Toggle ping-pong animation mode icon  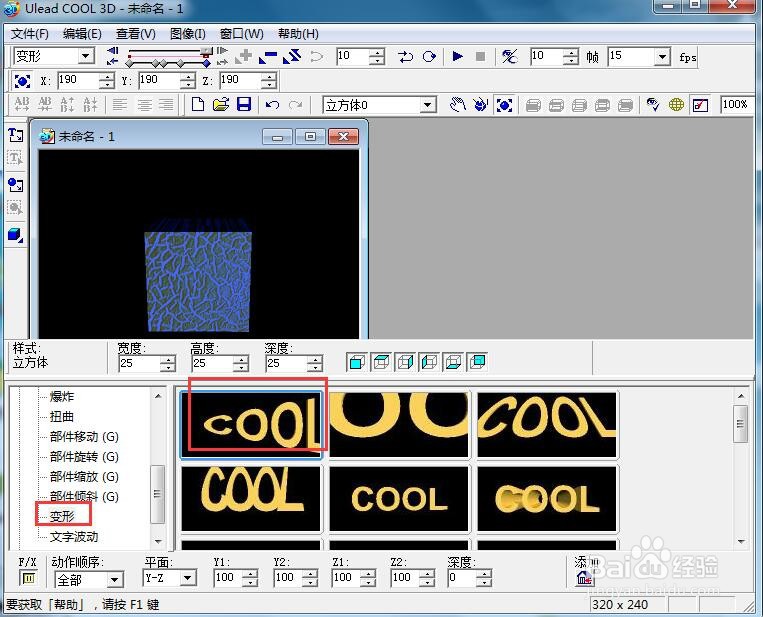click(x=405, y=56)
